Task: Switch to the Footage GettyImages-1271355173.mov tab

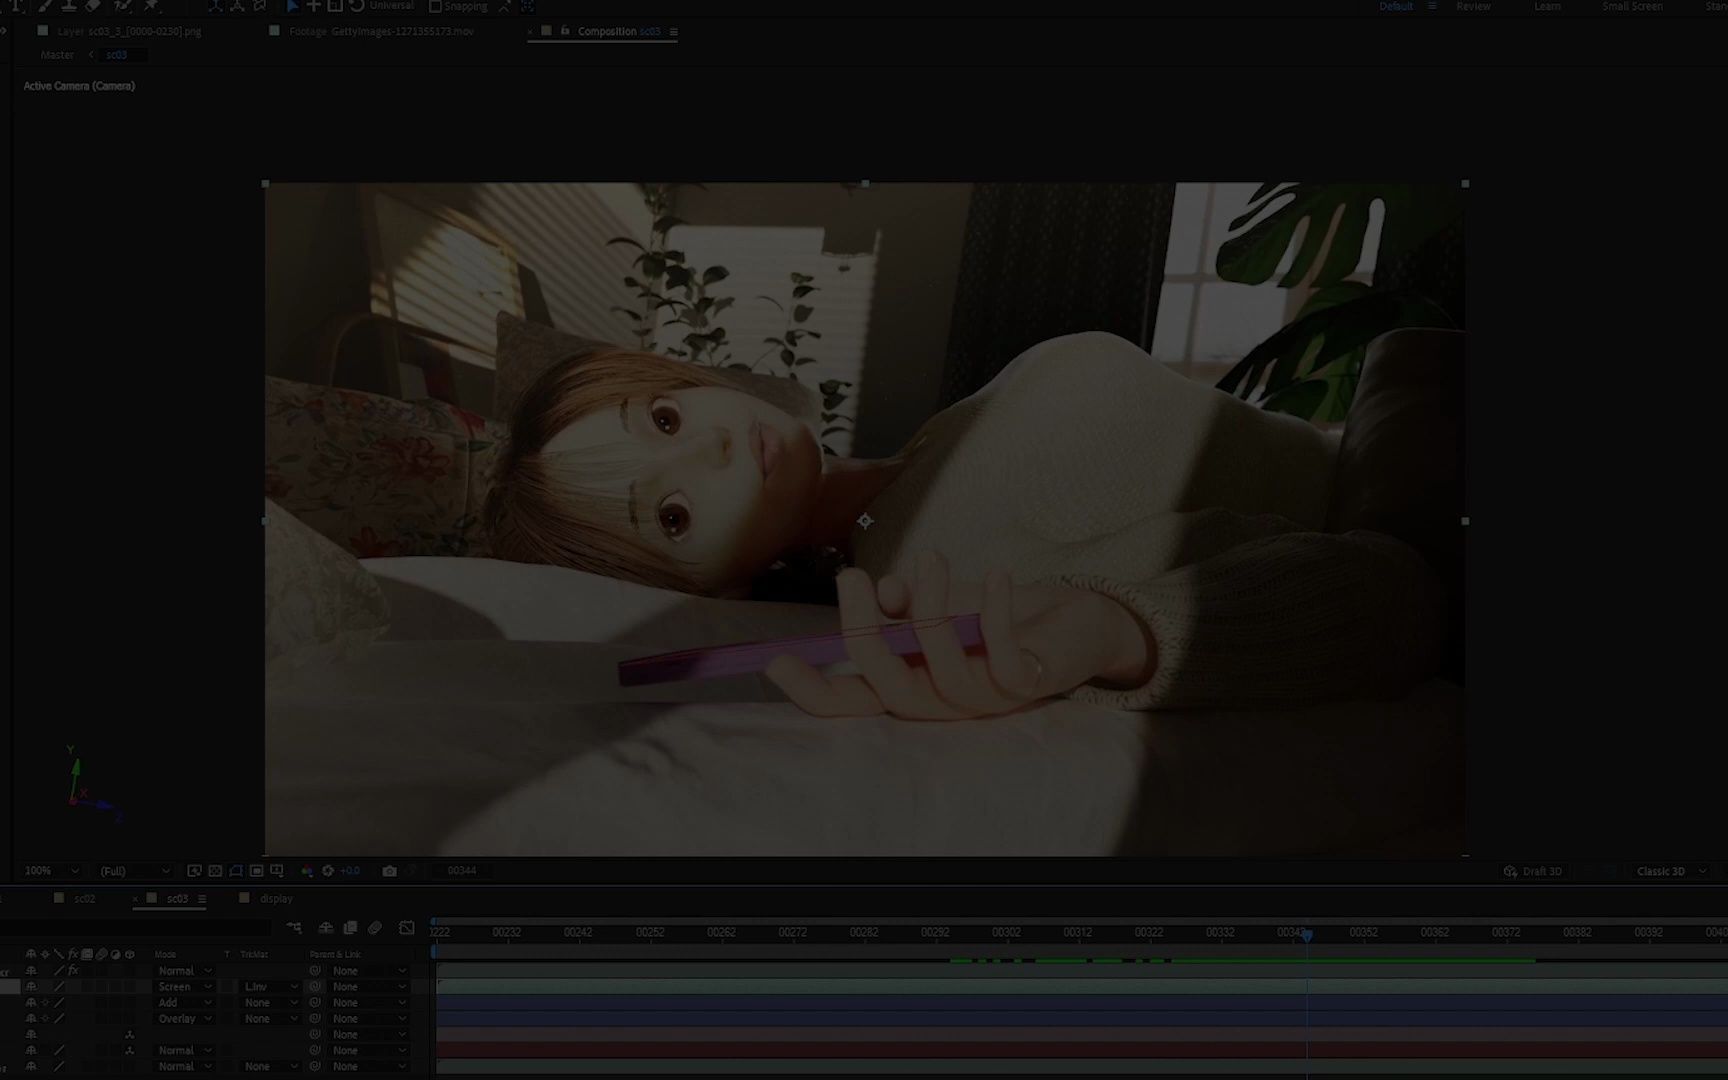Action: pos(380,31)
